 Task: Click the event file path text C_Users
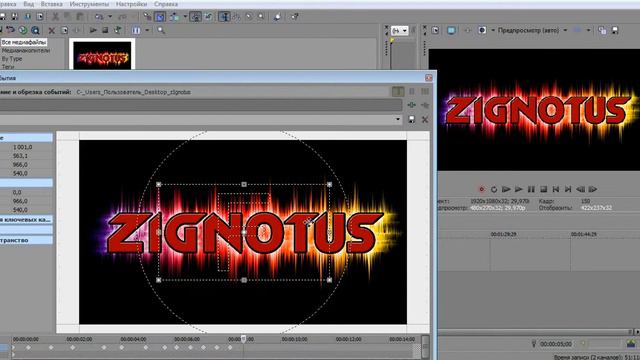[x=133, y=92]
